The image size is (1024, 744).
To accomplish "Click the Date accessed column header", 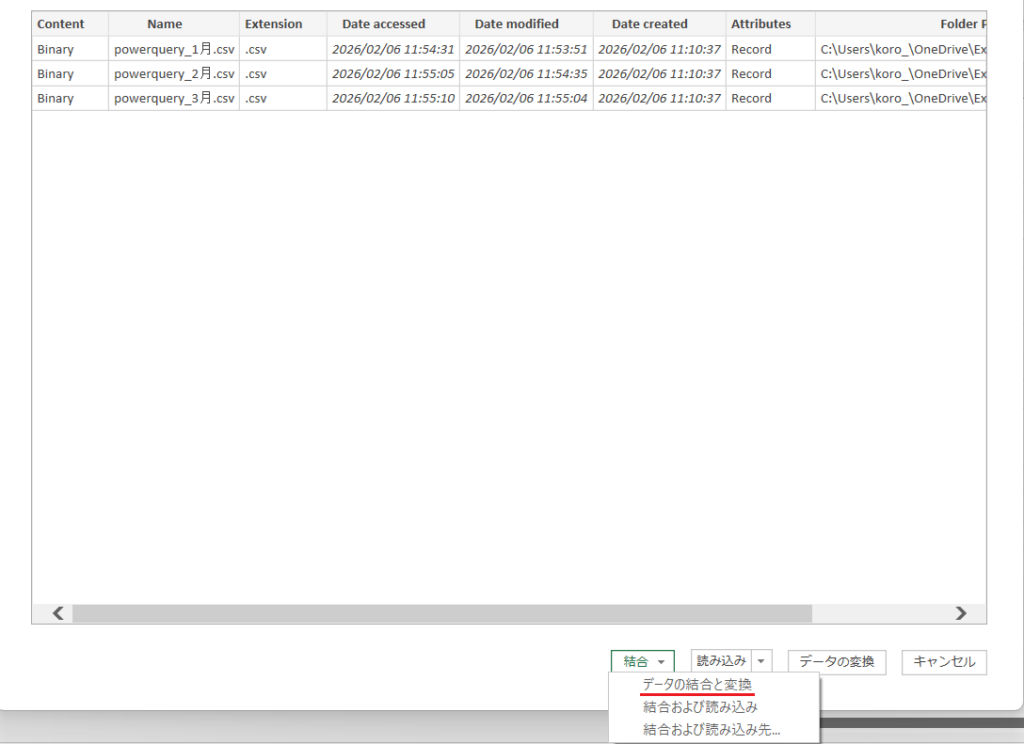I will (x=384, y=23).
